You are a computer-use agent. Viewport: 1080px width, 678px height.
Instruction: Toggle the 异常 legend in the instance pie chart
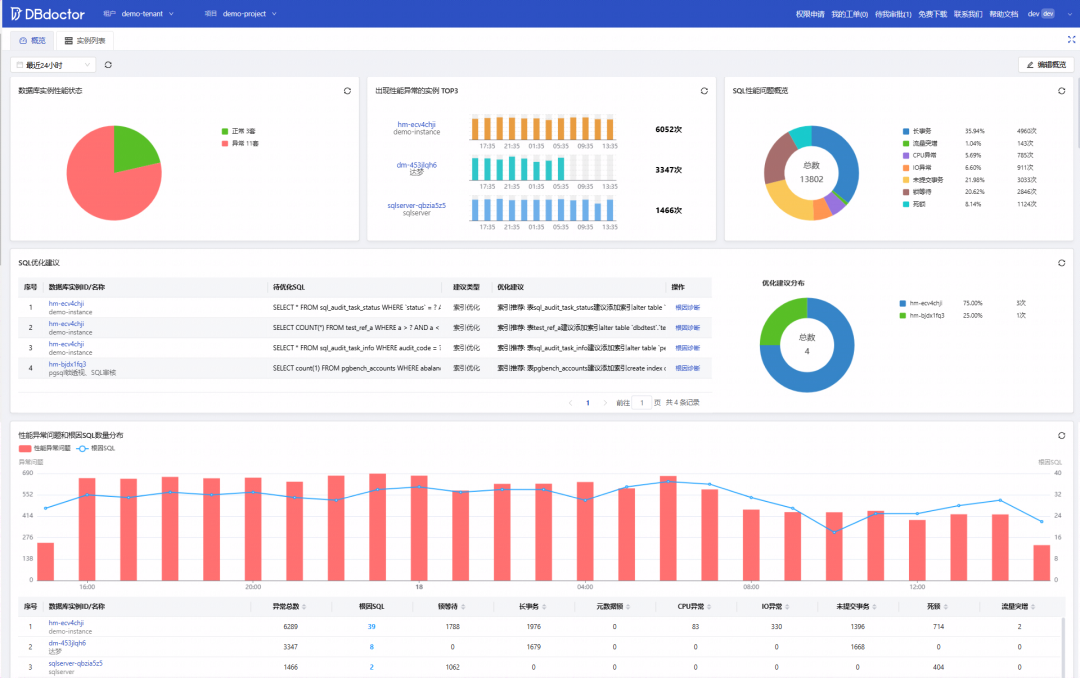pyautogui.click(x=240, y=143)
